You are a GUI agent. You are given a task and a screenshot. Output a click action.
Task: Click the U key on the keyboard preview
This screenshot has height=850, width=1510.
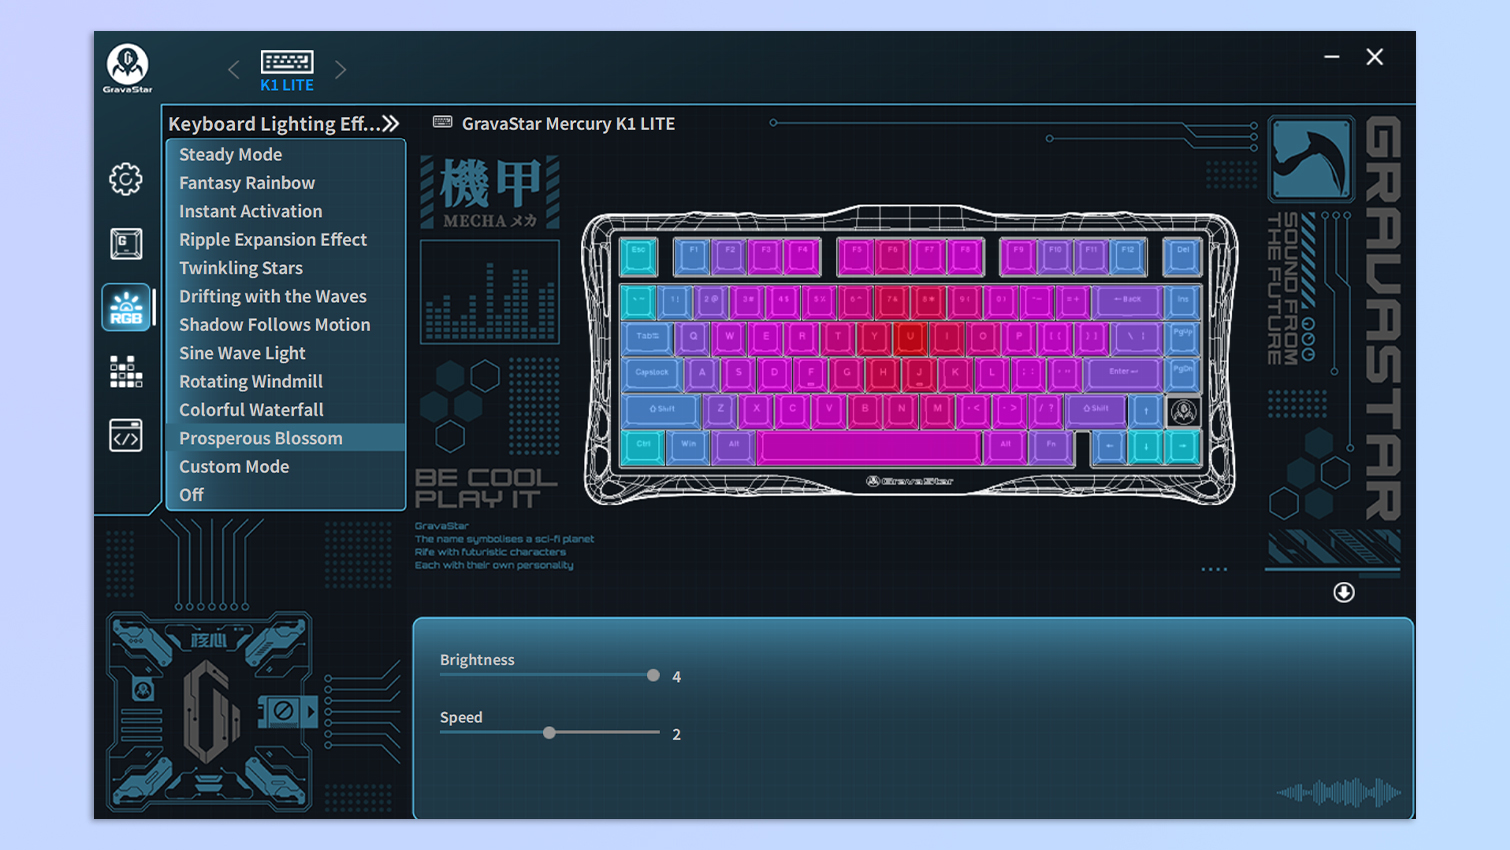coord(910,338)
